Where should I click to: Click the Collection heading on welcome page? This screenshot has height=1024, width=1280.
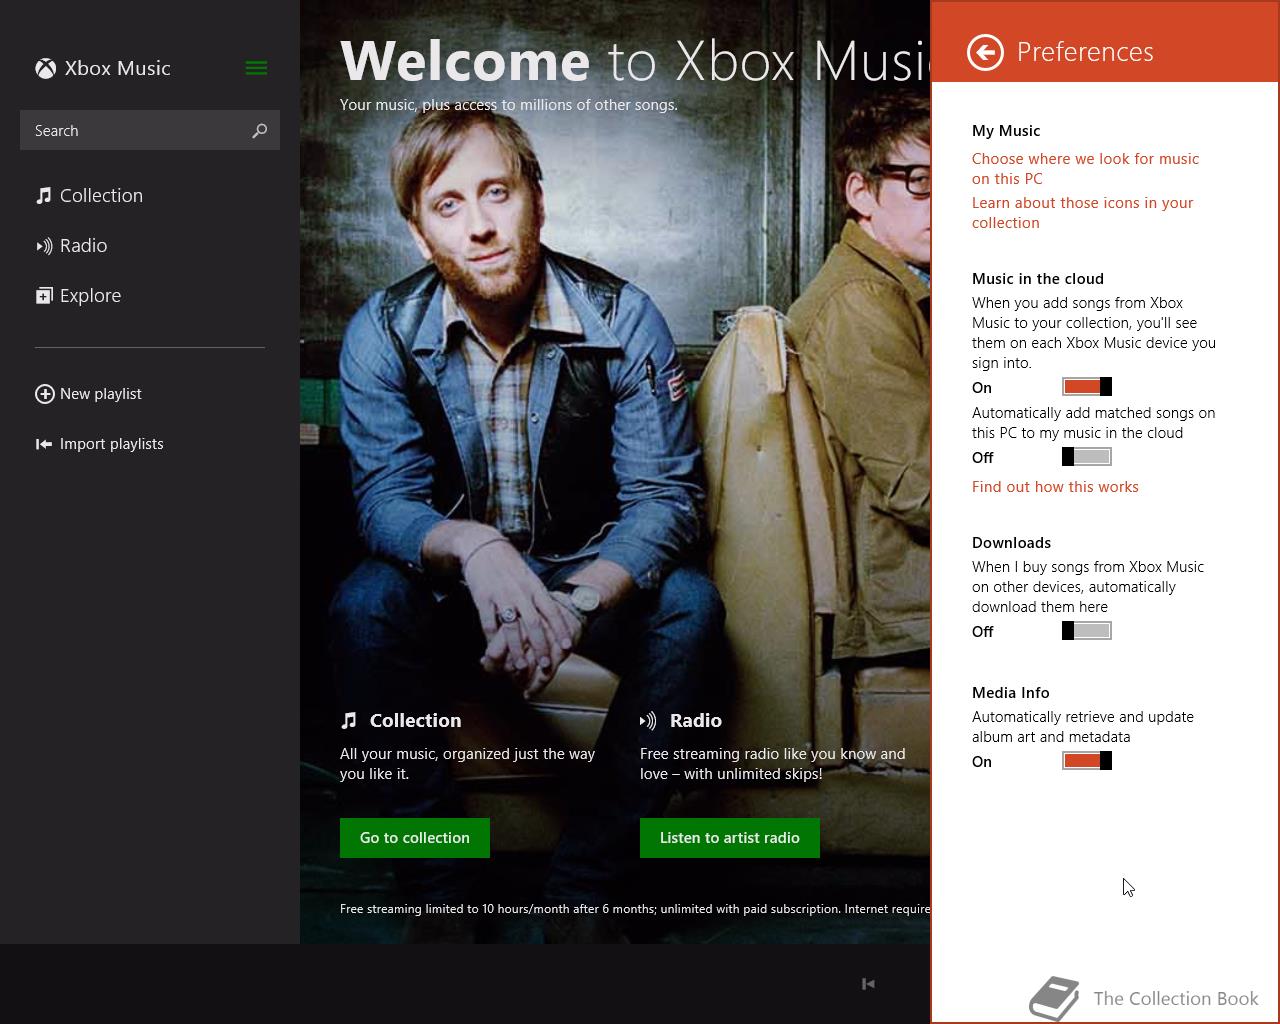click(415, 720)
